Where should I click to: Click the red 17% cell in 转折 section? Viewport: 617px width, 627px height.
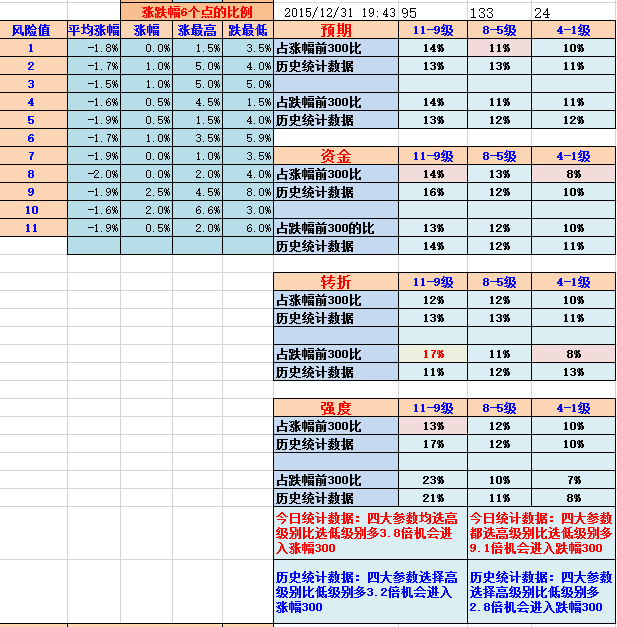[433, 354]
